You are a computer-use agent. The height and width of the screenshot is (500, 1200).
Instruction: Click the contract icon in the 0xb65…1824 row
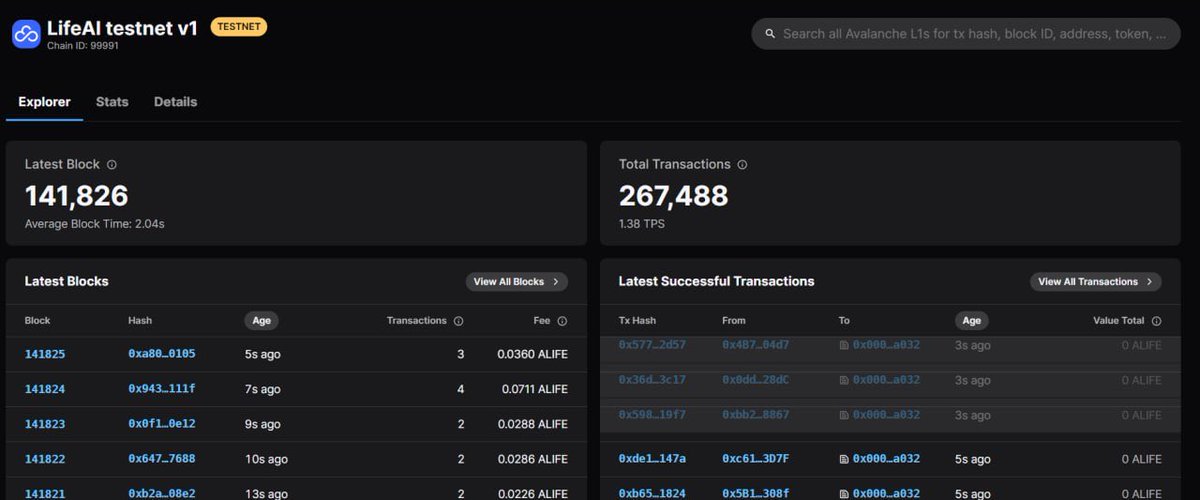(844, 493)
